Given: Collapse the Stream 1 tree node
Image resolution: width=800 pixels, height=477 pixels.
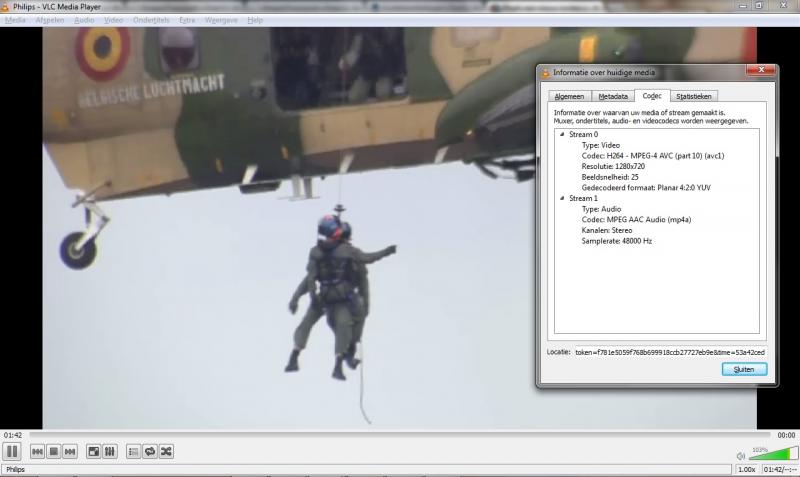Looking at the screenshot, I should tap(562, 198).
